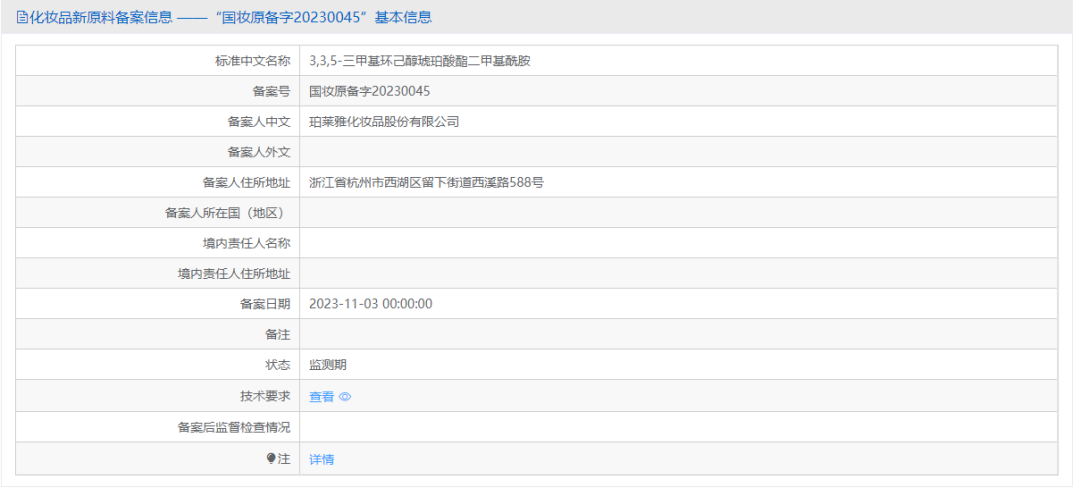The image size is (1080, 488).
Task: Click the 境内责任人名称 label
Action: click(x=247, y=244)
